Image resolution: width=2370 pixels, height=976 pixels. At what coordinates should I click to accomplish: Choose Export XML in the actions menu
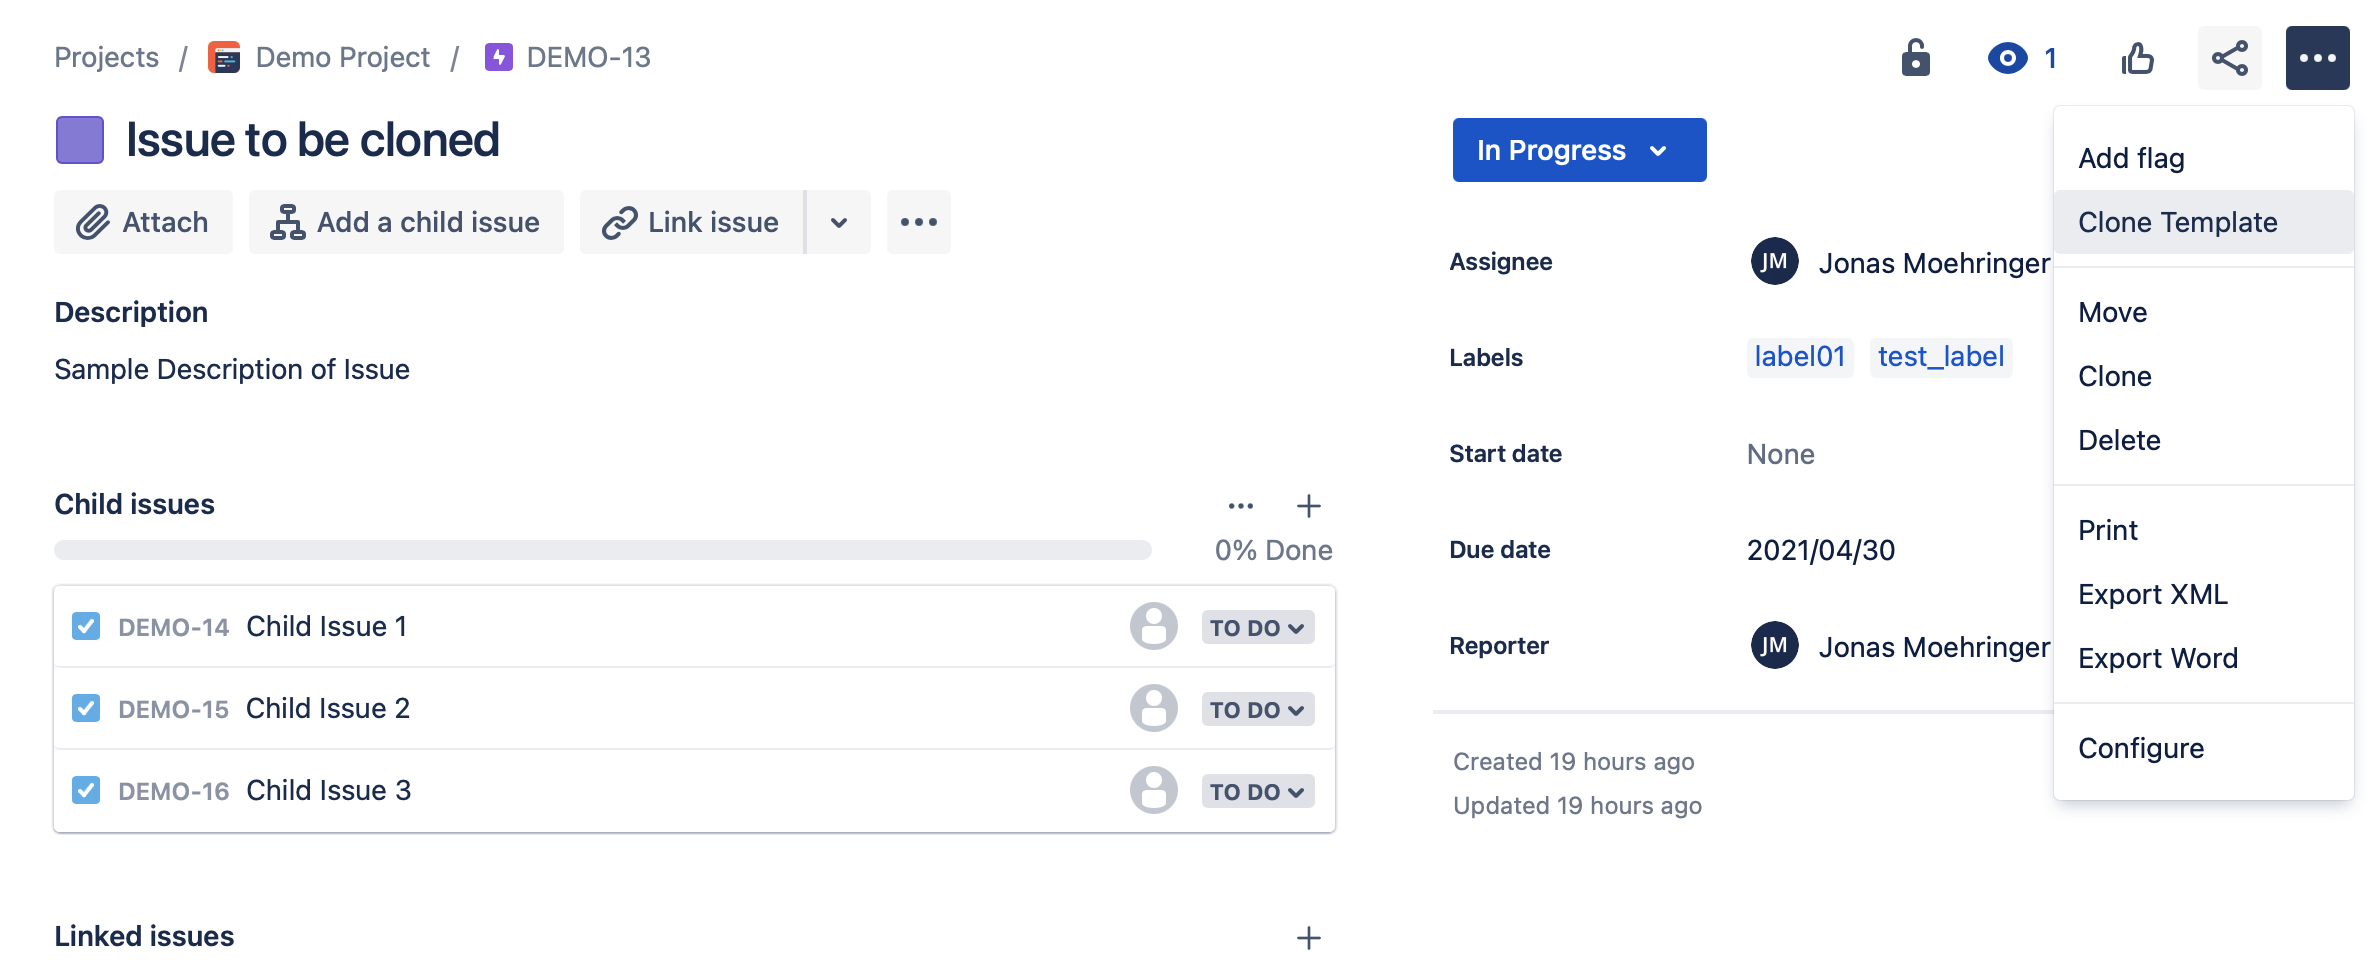pos(2152,594)
